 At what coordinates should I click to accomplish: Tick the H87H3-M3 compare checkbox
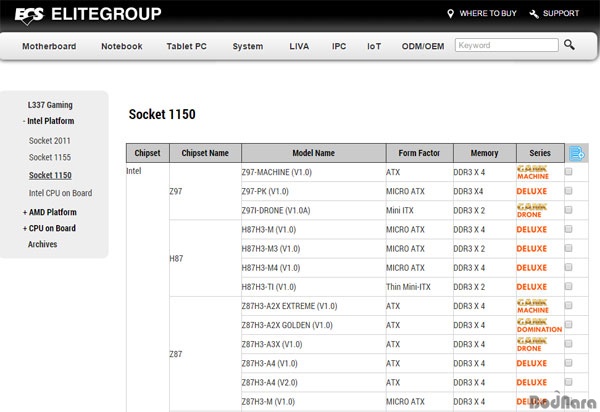(569, 248)
